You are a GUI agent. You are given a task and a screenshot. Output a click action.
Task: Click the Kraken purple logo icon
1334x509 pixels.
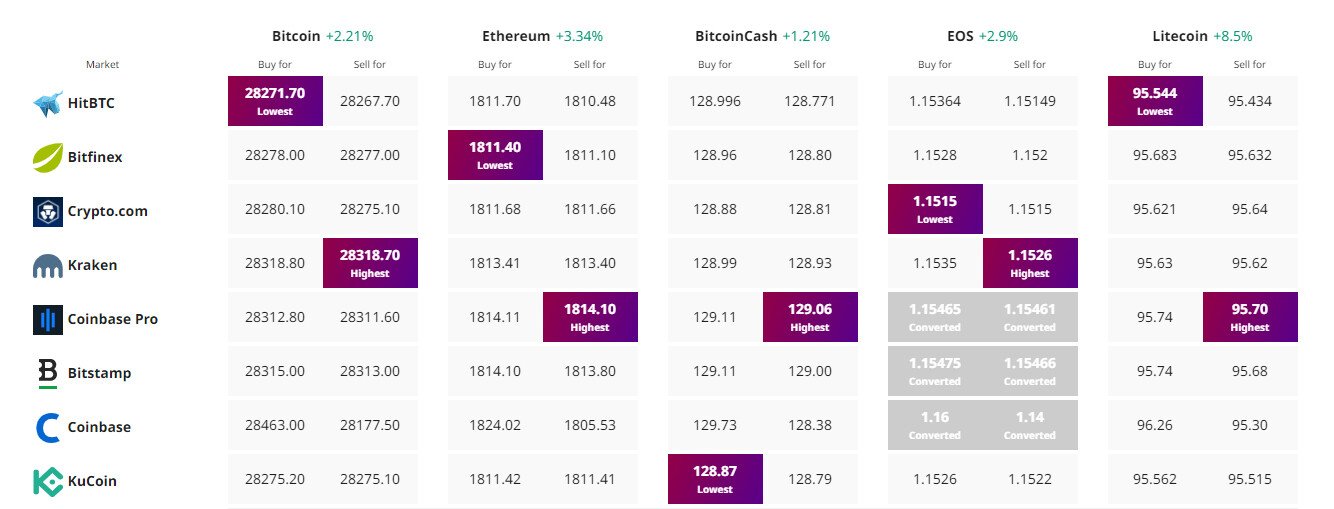[48, 266]
